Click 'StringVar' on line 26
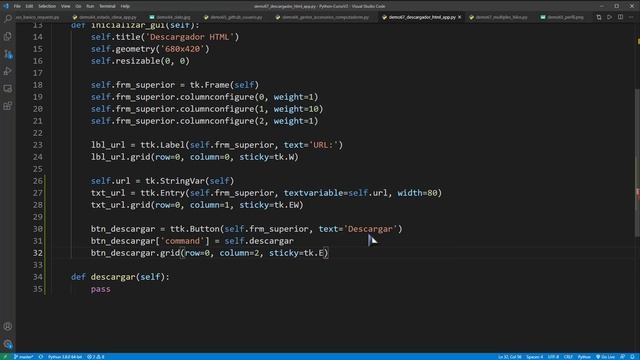 coord(182,181)
